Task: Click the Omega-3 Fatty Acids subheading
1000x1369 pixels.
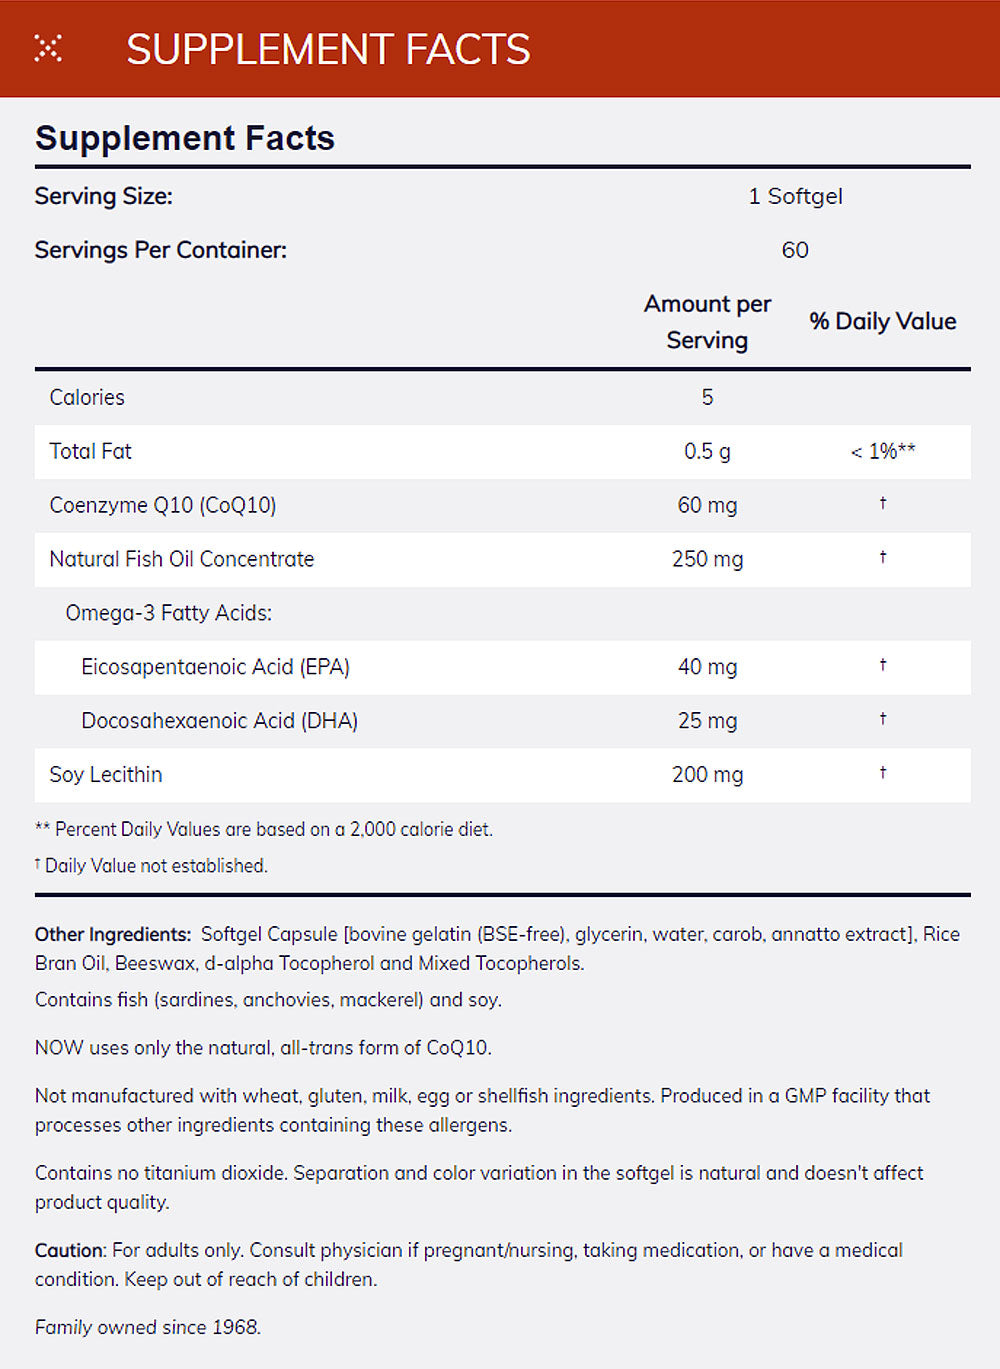Action: click(x=169, y=613)
